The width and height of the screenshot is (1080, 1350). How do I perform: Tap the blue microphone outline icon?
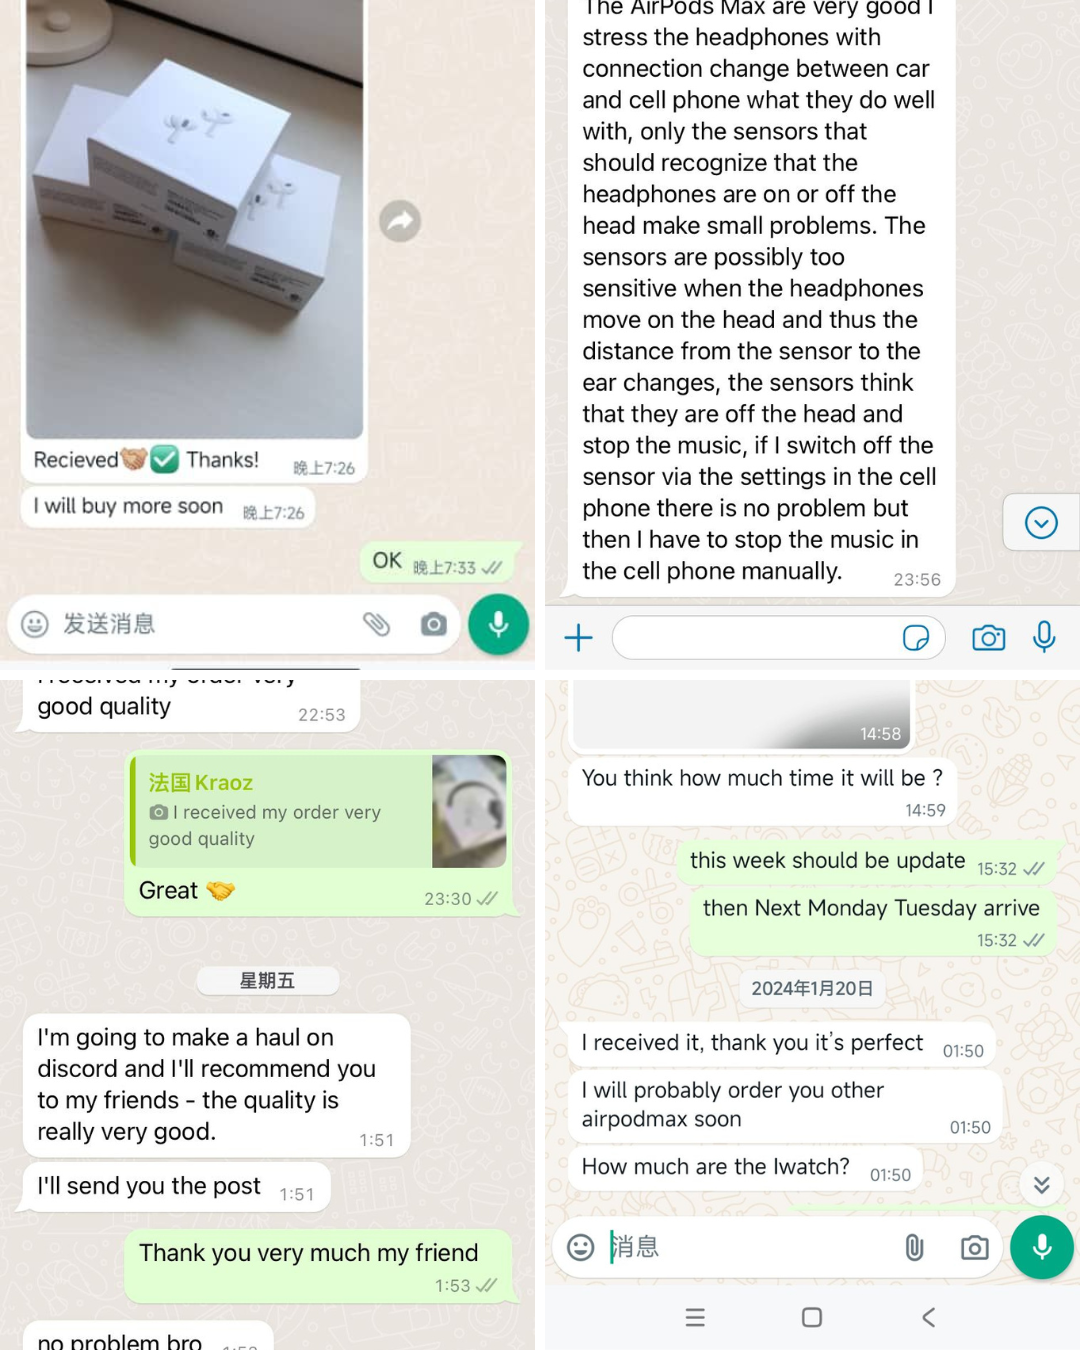pos(1044,637)
